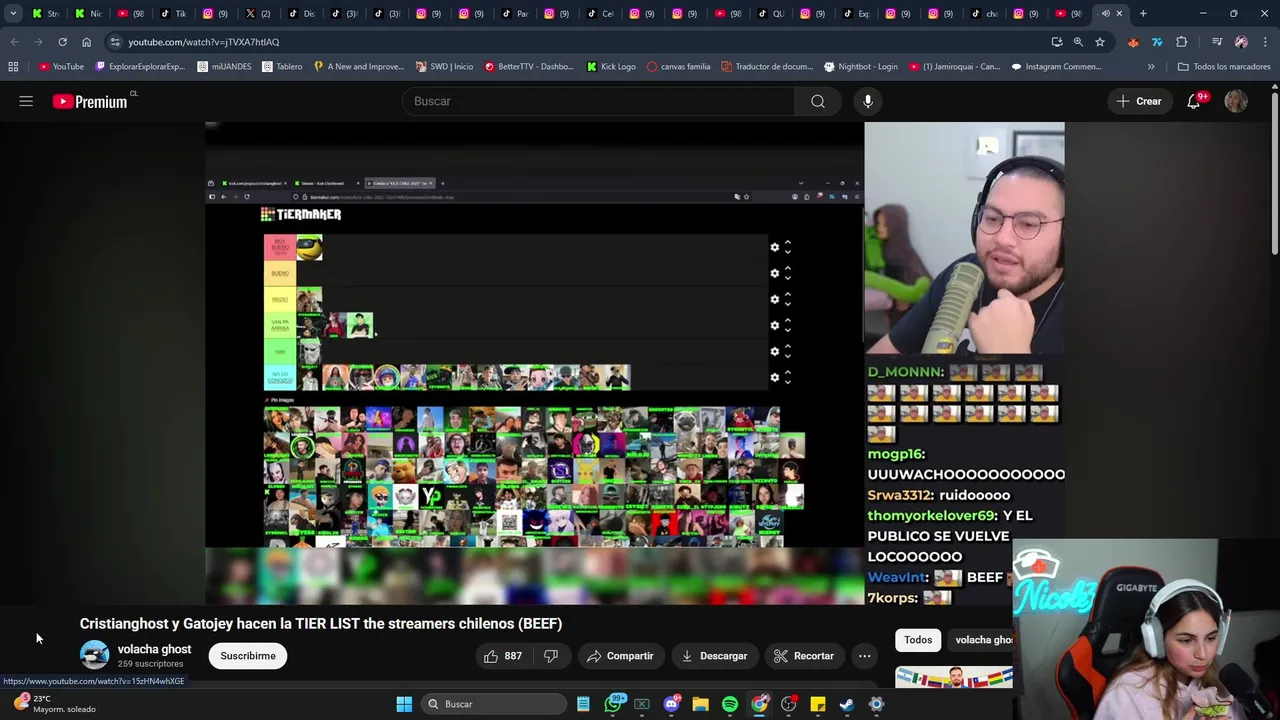
Task: Select the volacha ghost filter chip
Action: (x=983, y=640)
